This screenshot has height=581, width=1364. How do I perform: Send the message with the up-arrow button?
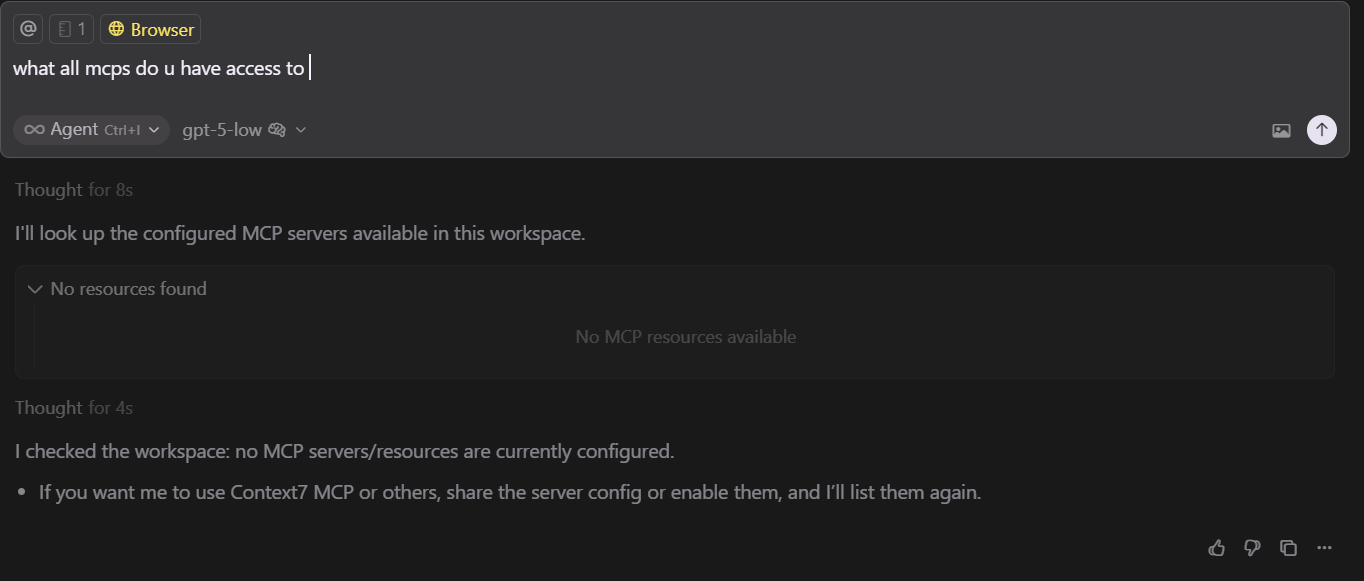1322,130
